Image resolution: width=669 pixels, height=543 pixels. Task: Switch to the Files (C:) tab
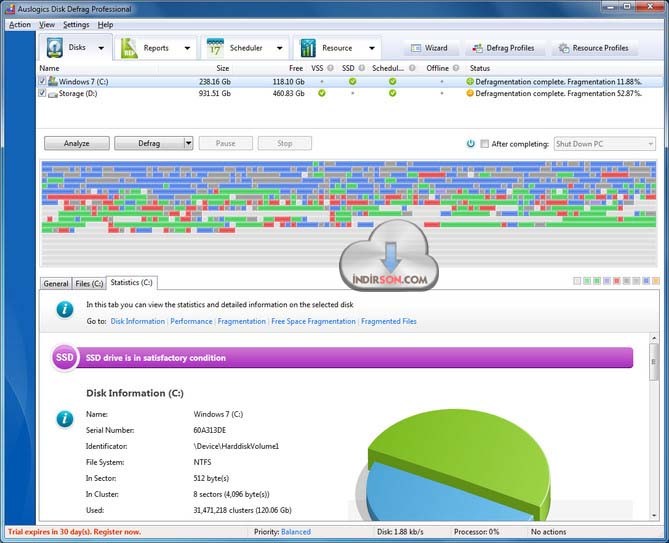coord(89,283)
